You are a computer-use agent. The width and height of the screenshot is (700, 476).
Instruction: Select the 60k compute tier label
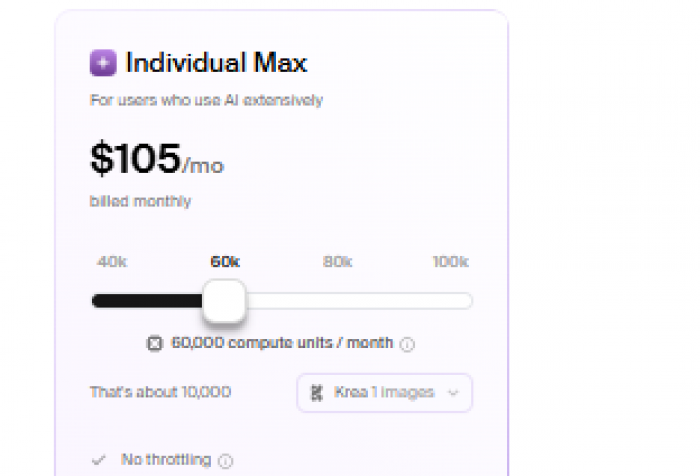click(225, 262)
